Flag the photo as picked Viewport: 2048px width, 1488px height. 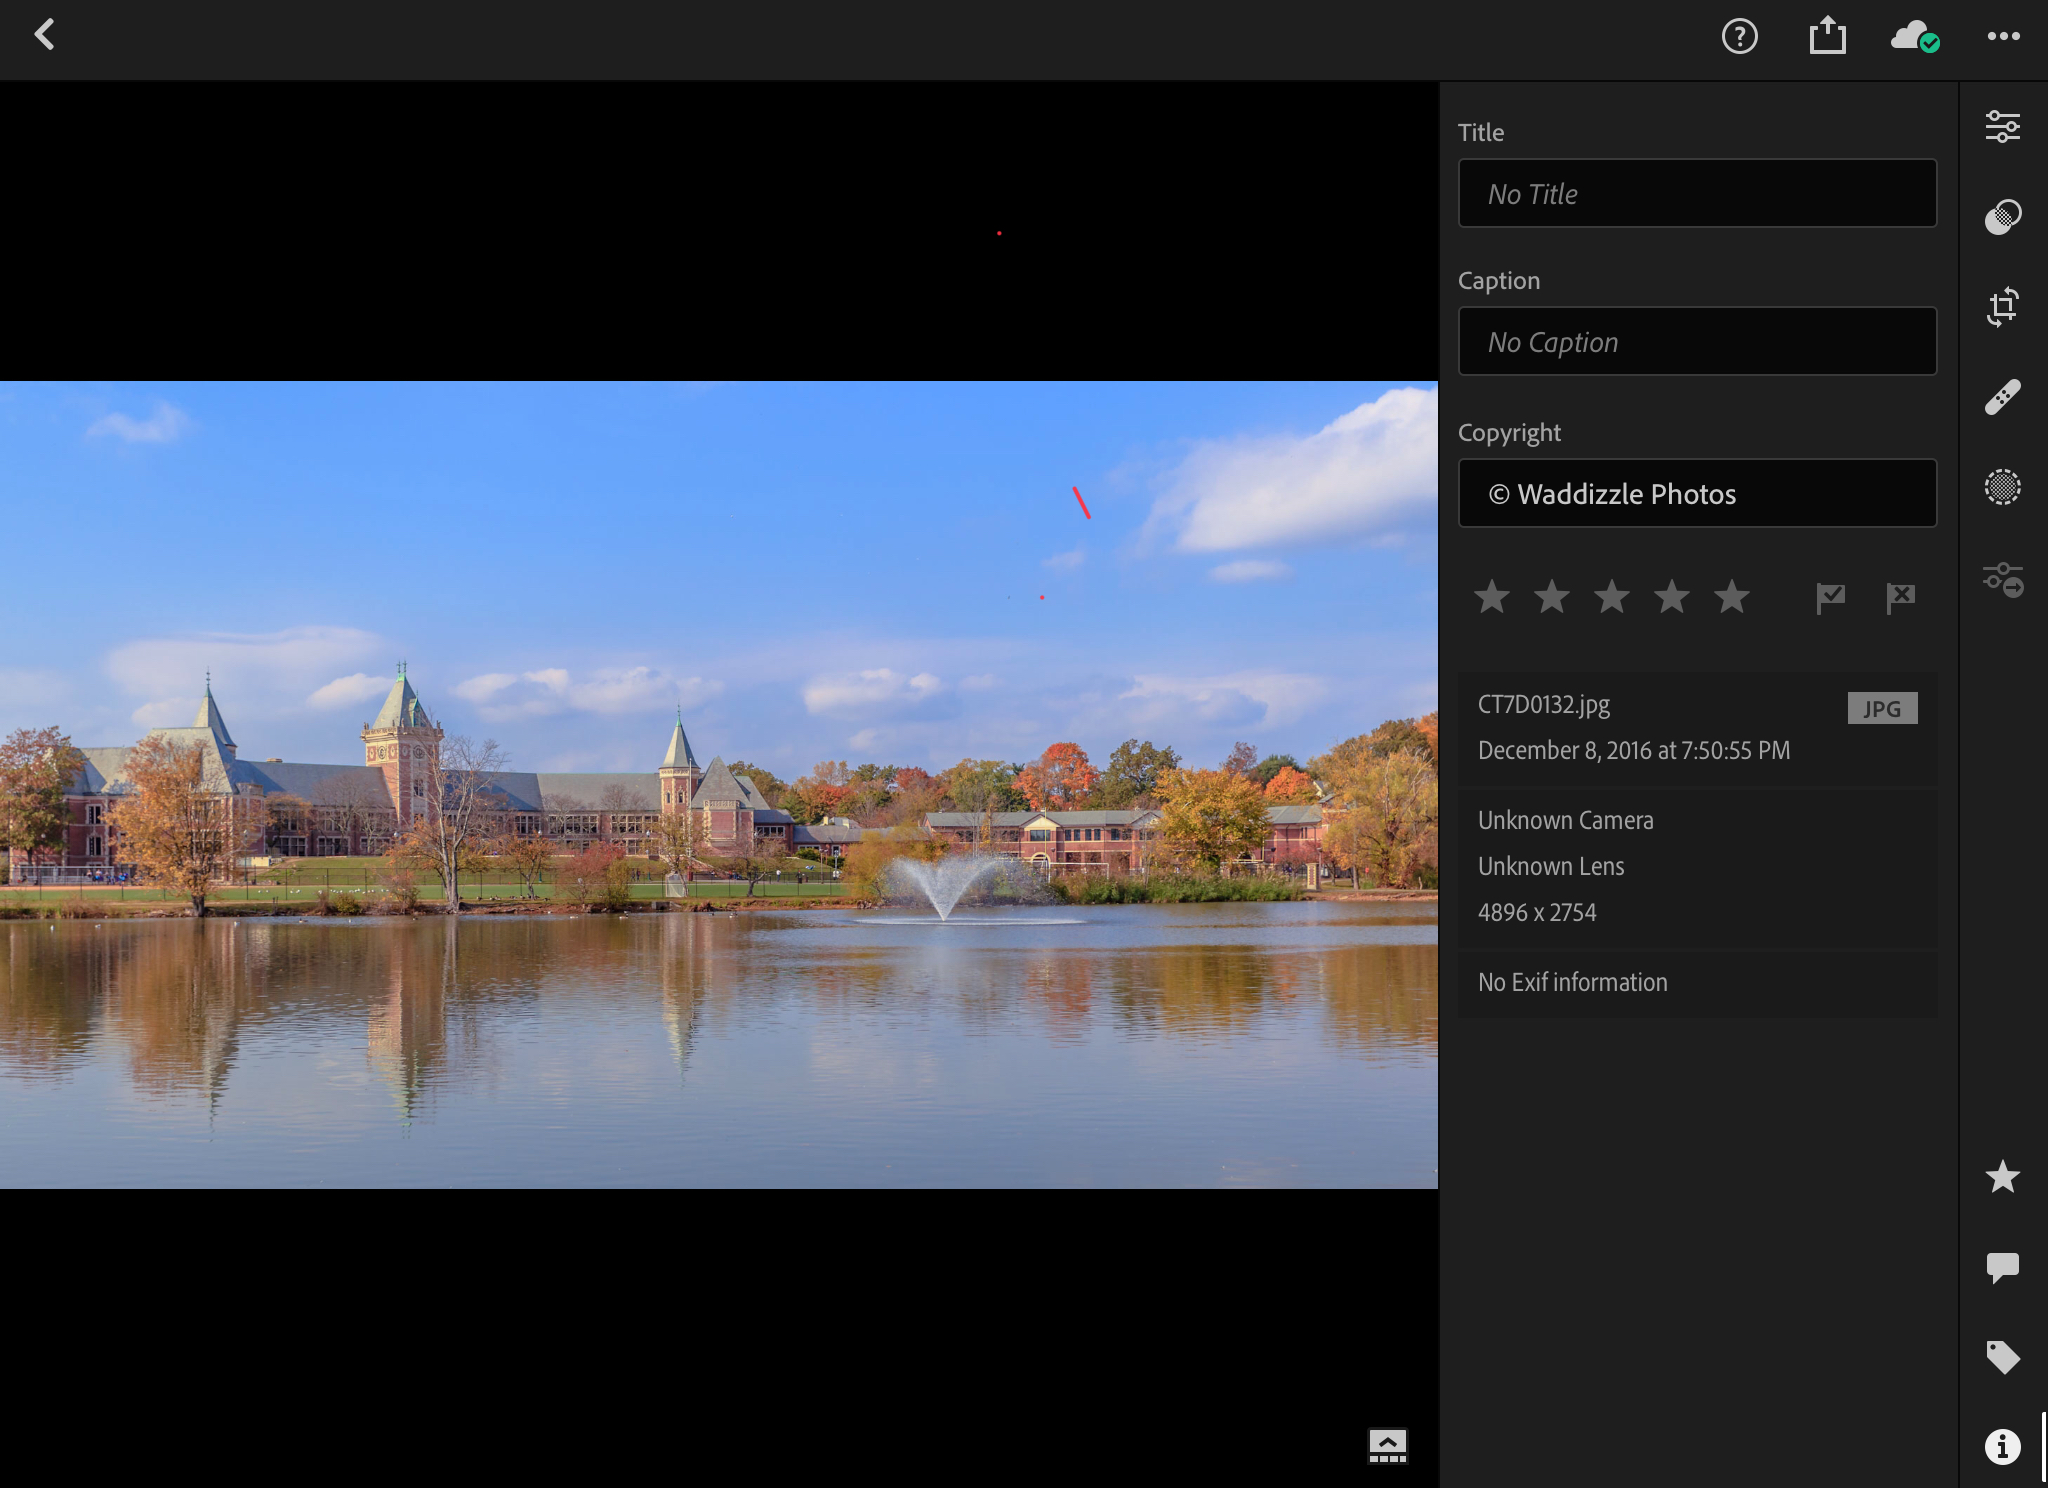(x=1830, y=598)
